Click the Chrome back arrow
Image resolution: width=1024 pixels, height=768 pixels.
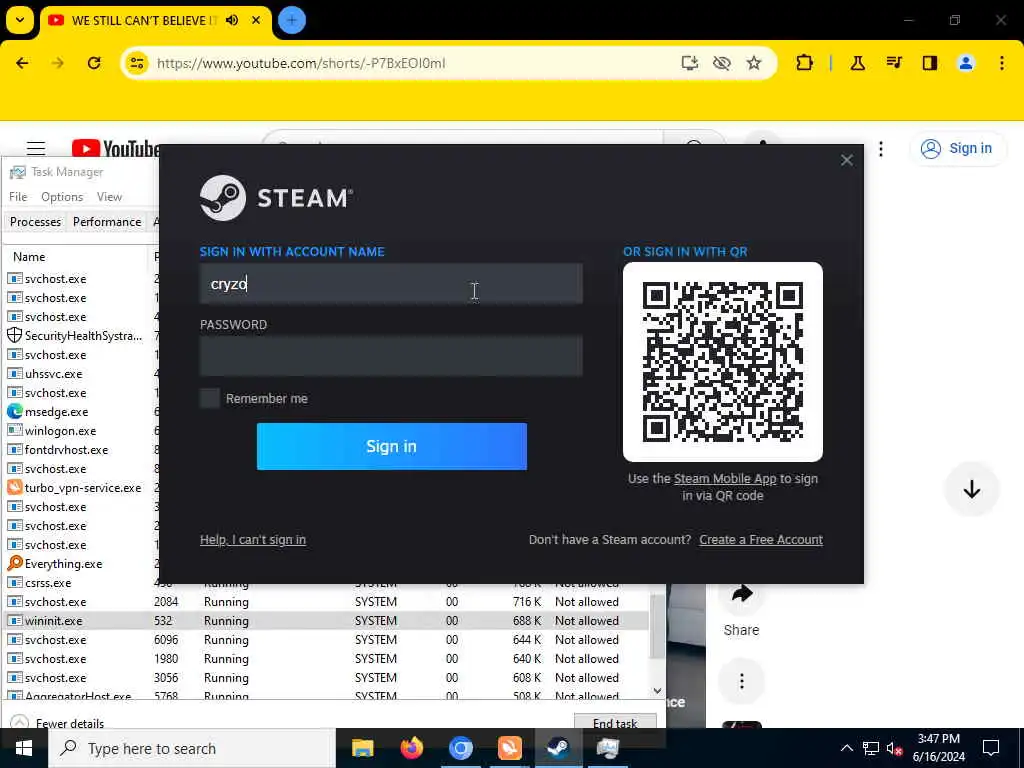pyautogui.click(x=22, y=63)
